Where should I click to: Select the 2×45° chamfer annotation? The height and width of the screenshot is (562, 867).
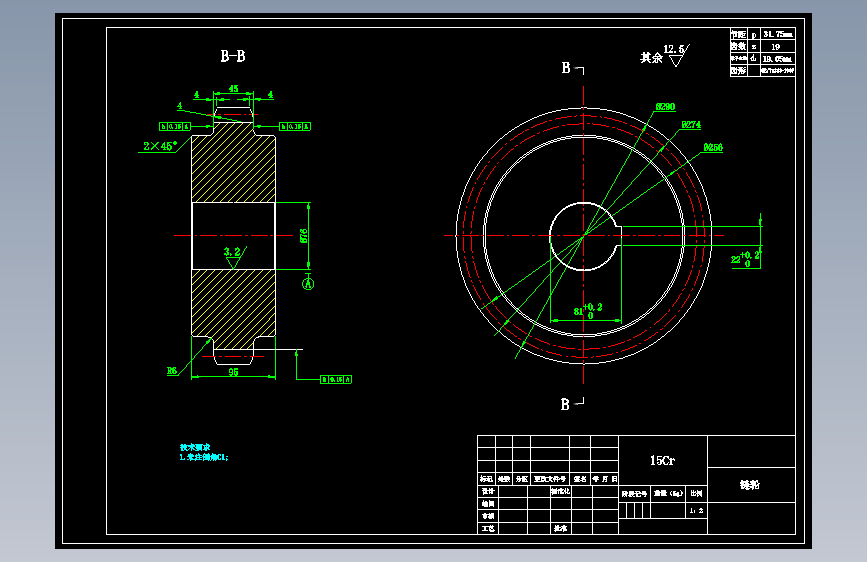160,146
